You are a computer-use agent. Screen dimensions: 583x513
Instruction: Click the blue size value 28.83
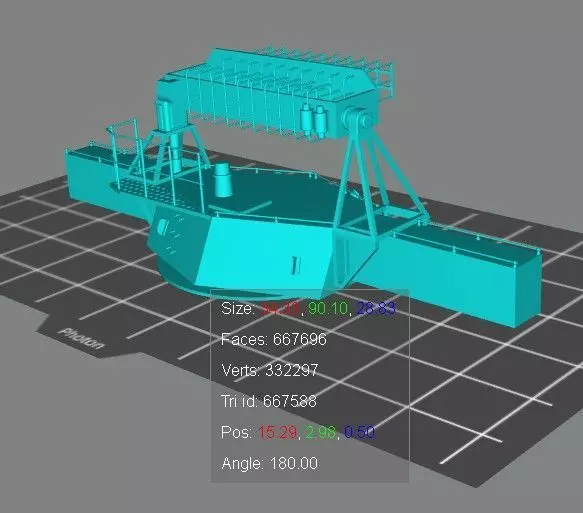[376, 308]
